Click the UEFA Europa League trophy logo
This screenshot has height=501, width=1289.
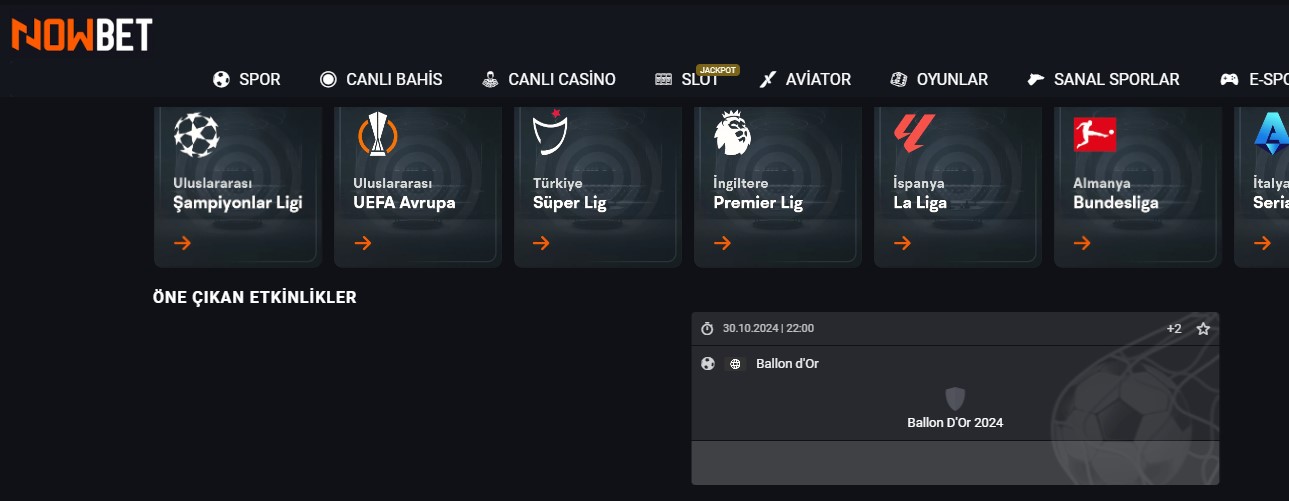377,134
